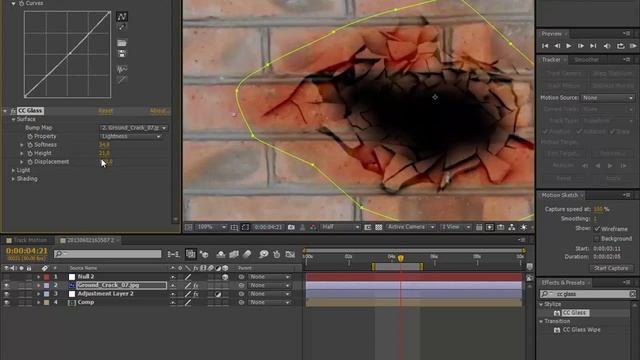This screenshot has width=640, height=360.
Task: Show channel and color management icon
Action: 313,227
